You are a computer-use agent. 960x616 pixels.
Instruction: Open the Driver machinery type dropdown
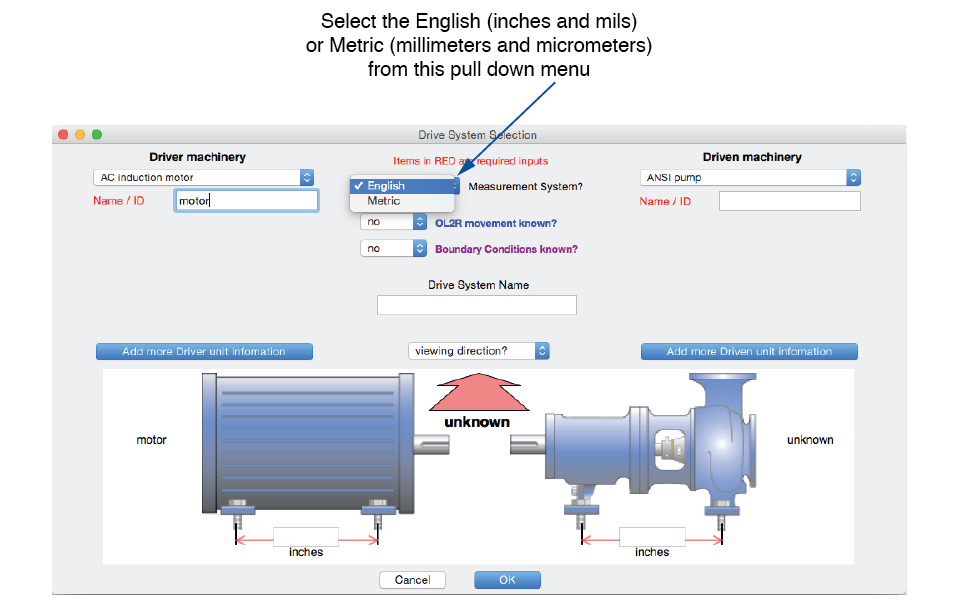203,178
